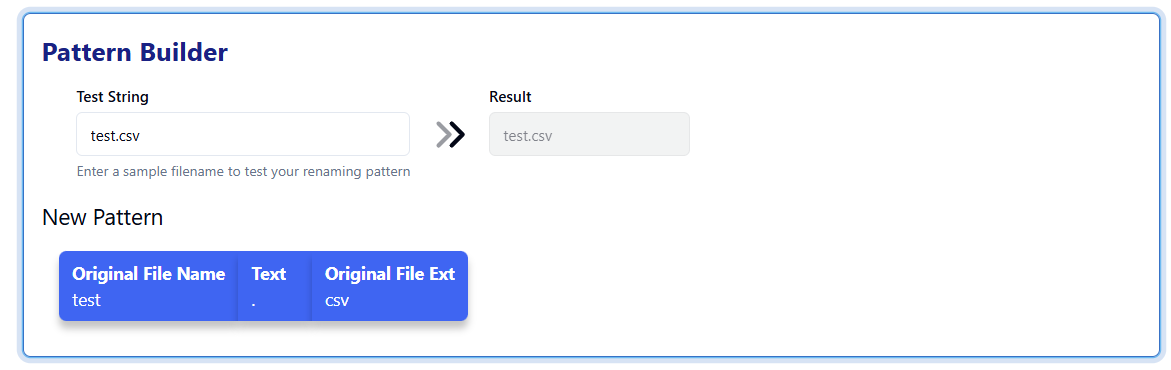
Task: Click divider between Original File Name and Text
Action: [238, 286]
